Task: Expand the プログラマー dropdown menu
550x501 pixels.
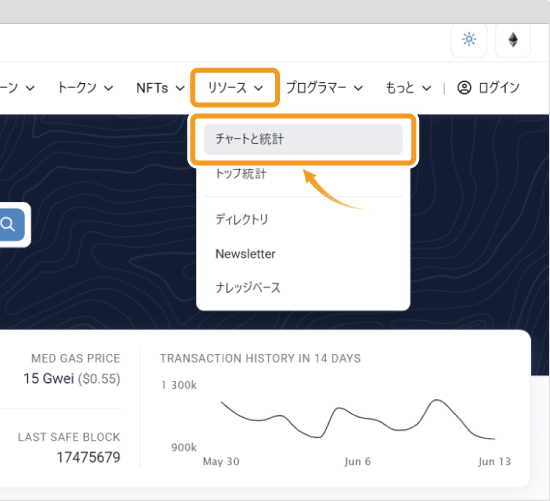Action: point(324,88)
